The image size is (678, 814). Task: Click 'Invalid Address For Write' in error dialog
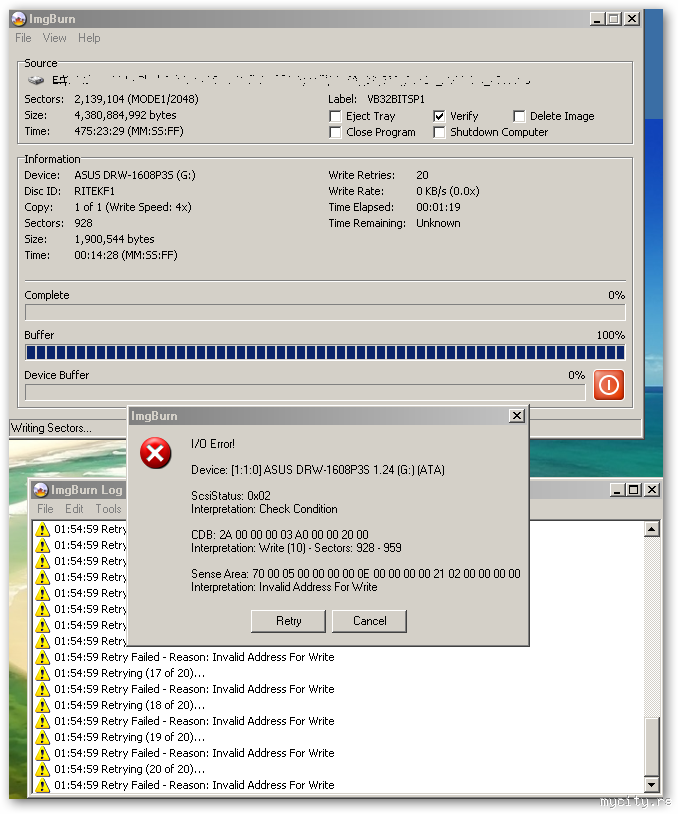tap(318, 587)
